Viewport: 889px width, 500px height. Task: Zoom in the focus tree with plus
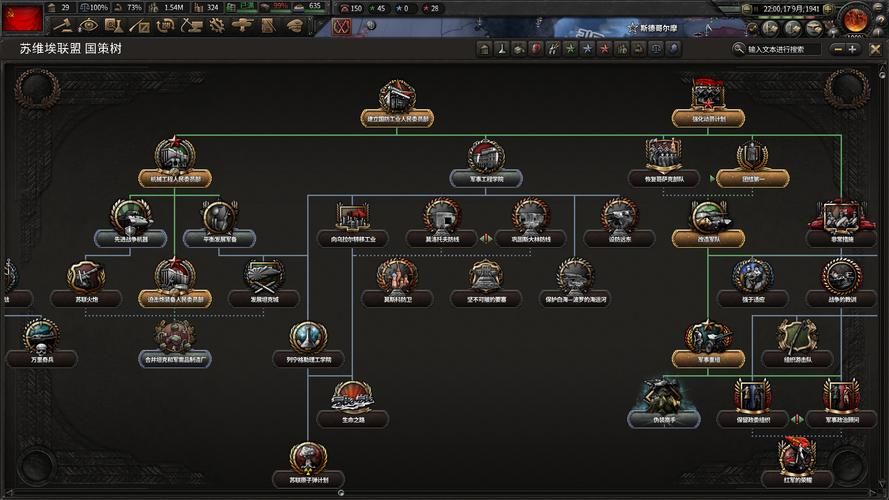click(x=852, y=49)
